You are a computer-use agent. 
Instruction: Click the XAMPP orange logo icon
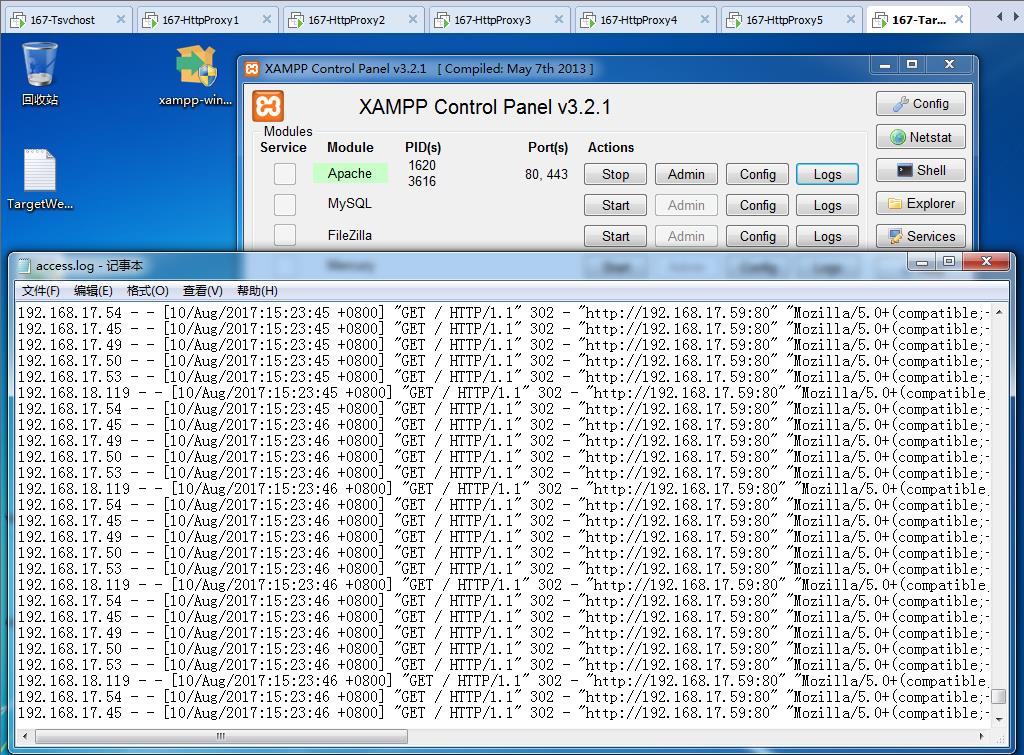click(x=268, y=106)
